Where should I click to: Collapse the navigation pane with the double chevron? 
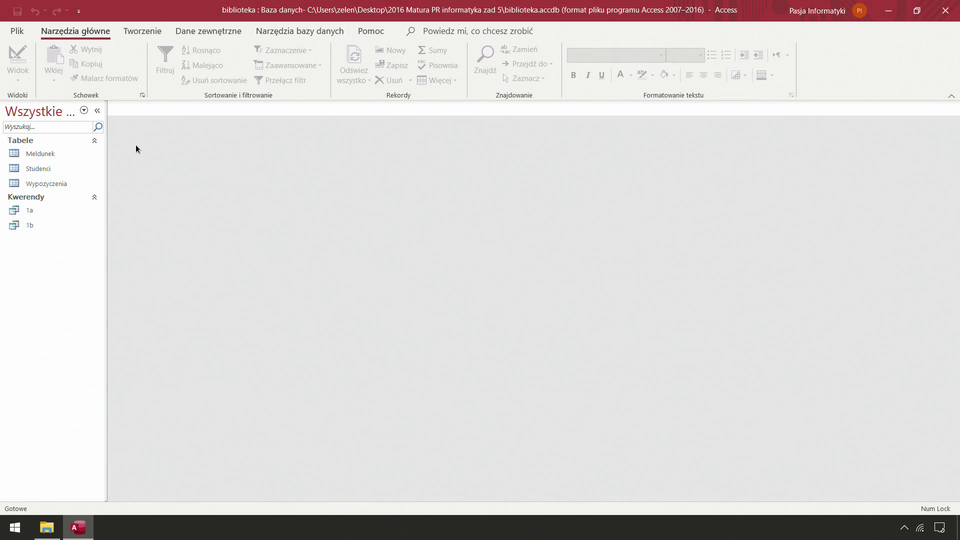[97, 111]
